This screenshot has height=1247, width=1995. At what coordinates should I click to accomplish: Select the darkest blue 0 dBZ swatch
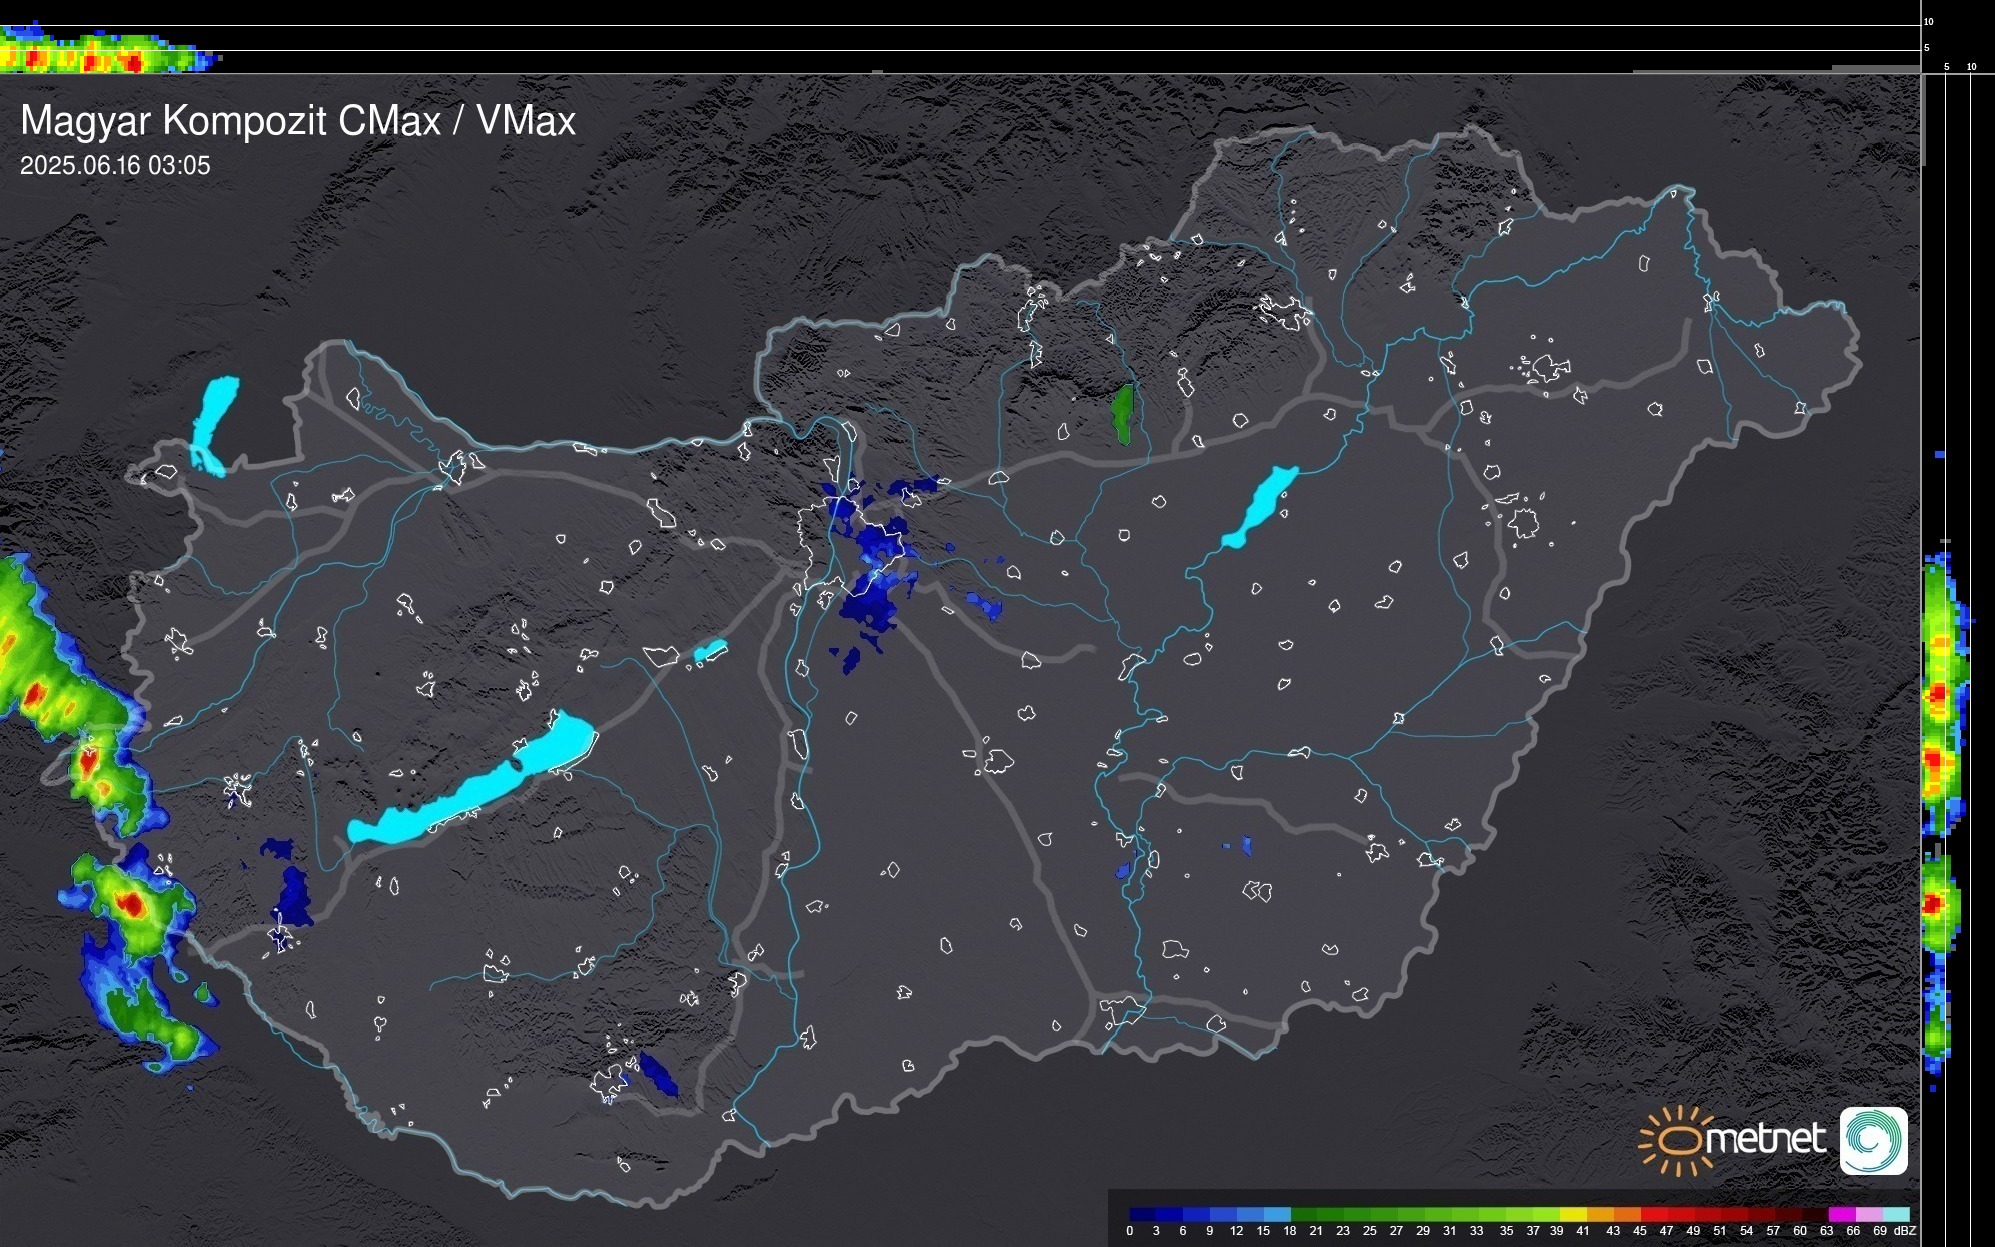[x=1143, y=1214]
